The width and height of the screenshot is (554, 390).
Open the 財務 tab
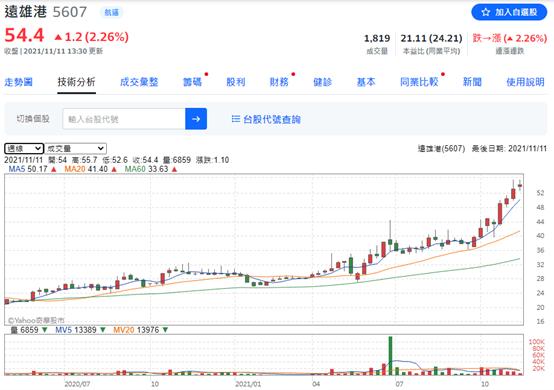click(x=279, y=82)
